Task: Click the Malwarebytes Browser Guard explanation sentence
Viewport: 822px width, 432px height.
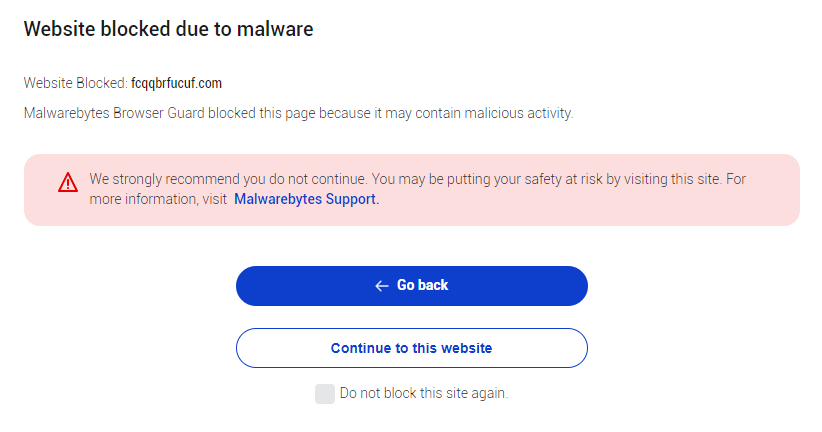Action: [298, 113]
